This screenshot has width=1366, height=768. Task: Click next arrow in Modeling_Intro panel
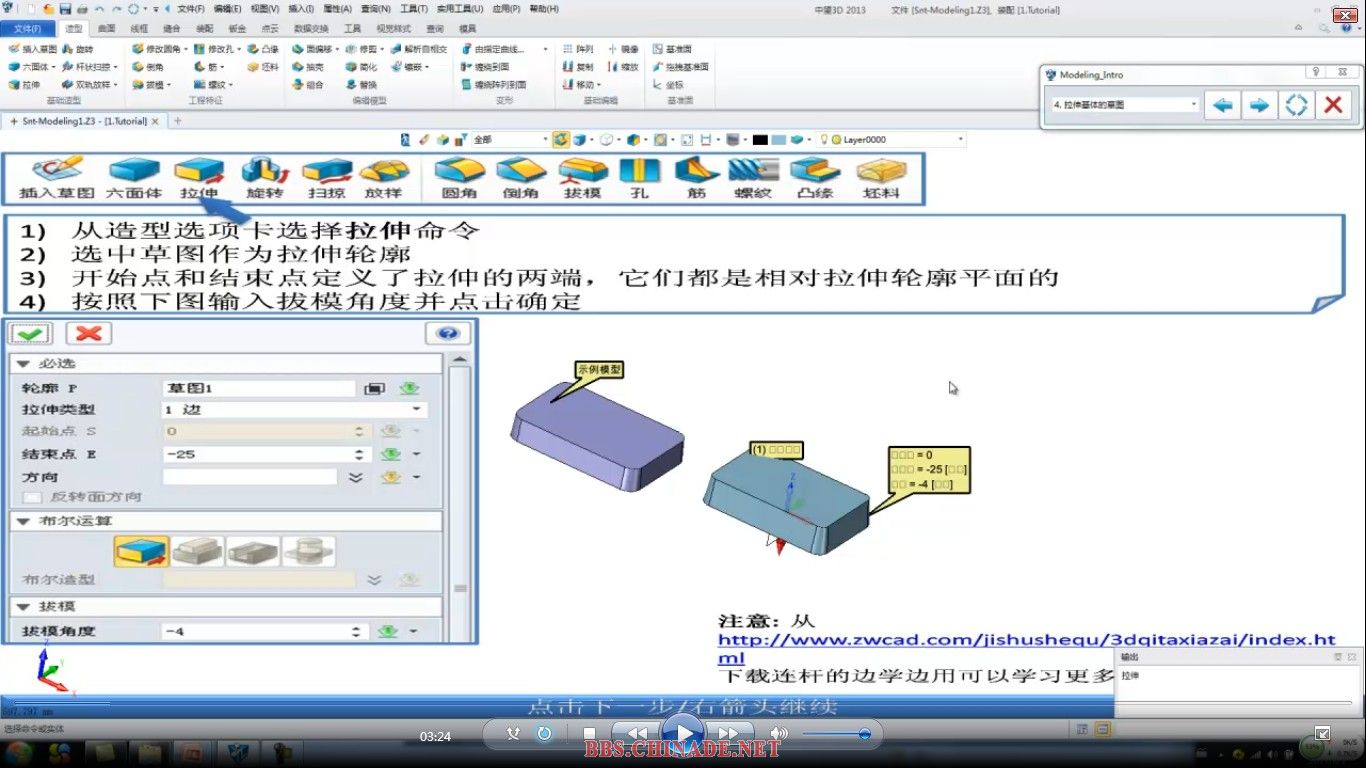(x=1259, y=105)
